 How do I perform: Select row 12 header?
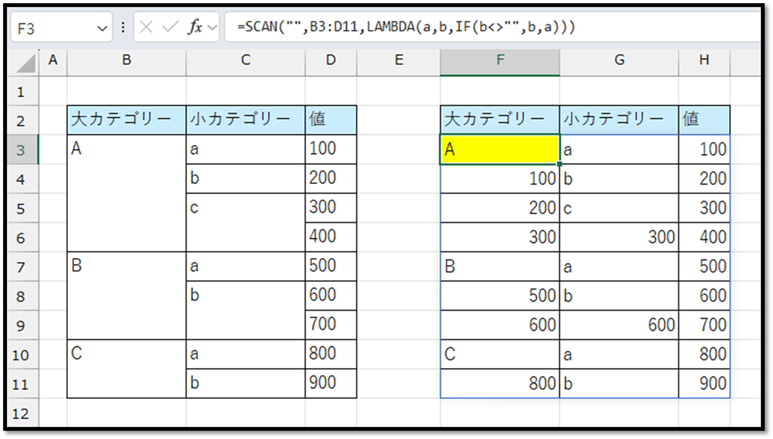(21, 413)
